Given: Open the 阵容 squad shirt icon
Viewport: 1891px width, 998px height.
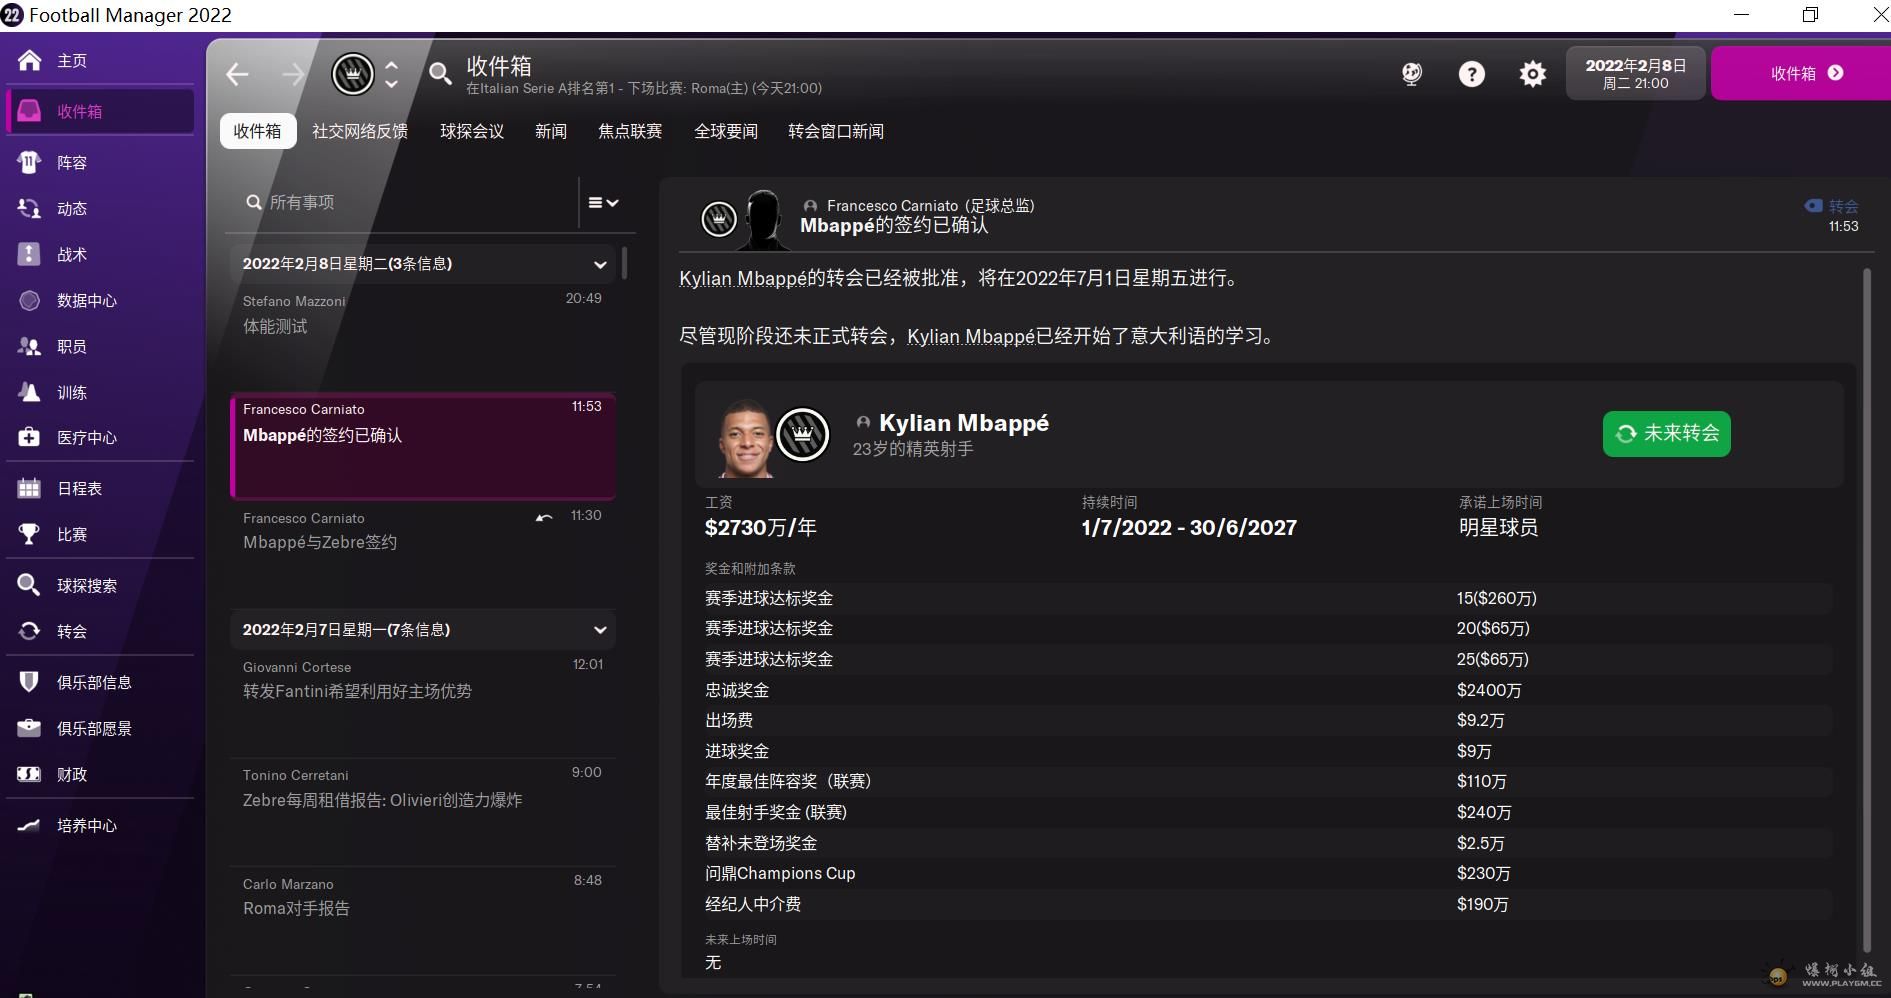Looking at the screenshot, I should tap(30, 162).
